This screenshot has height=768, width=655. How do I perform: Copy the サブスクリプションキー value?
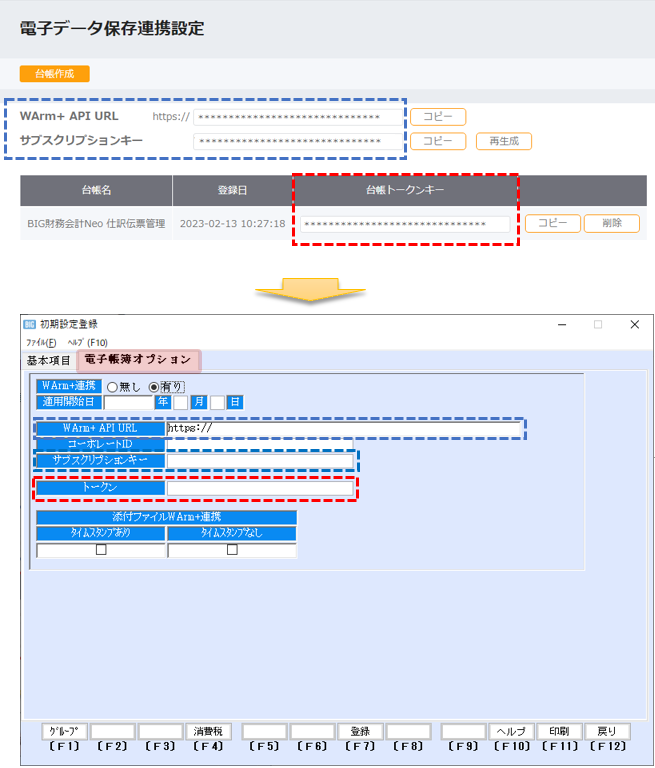coord(438,141)
